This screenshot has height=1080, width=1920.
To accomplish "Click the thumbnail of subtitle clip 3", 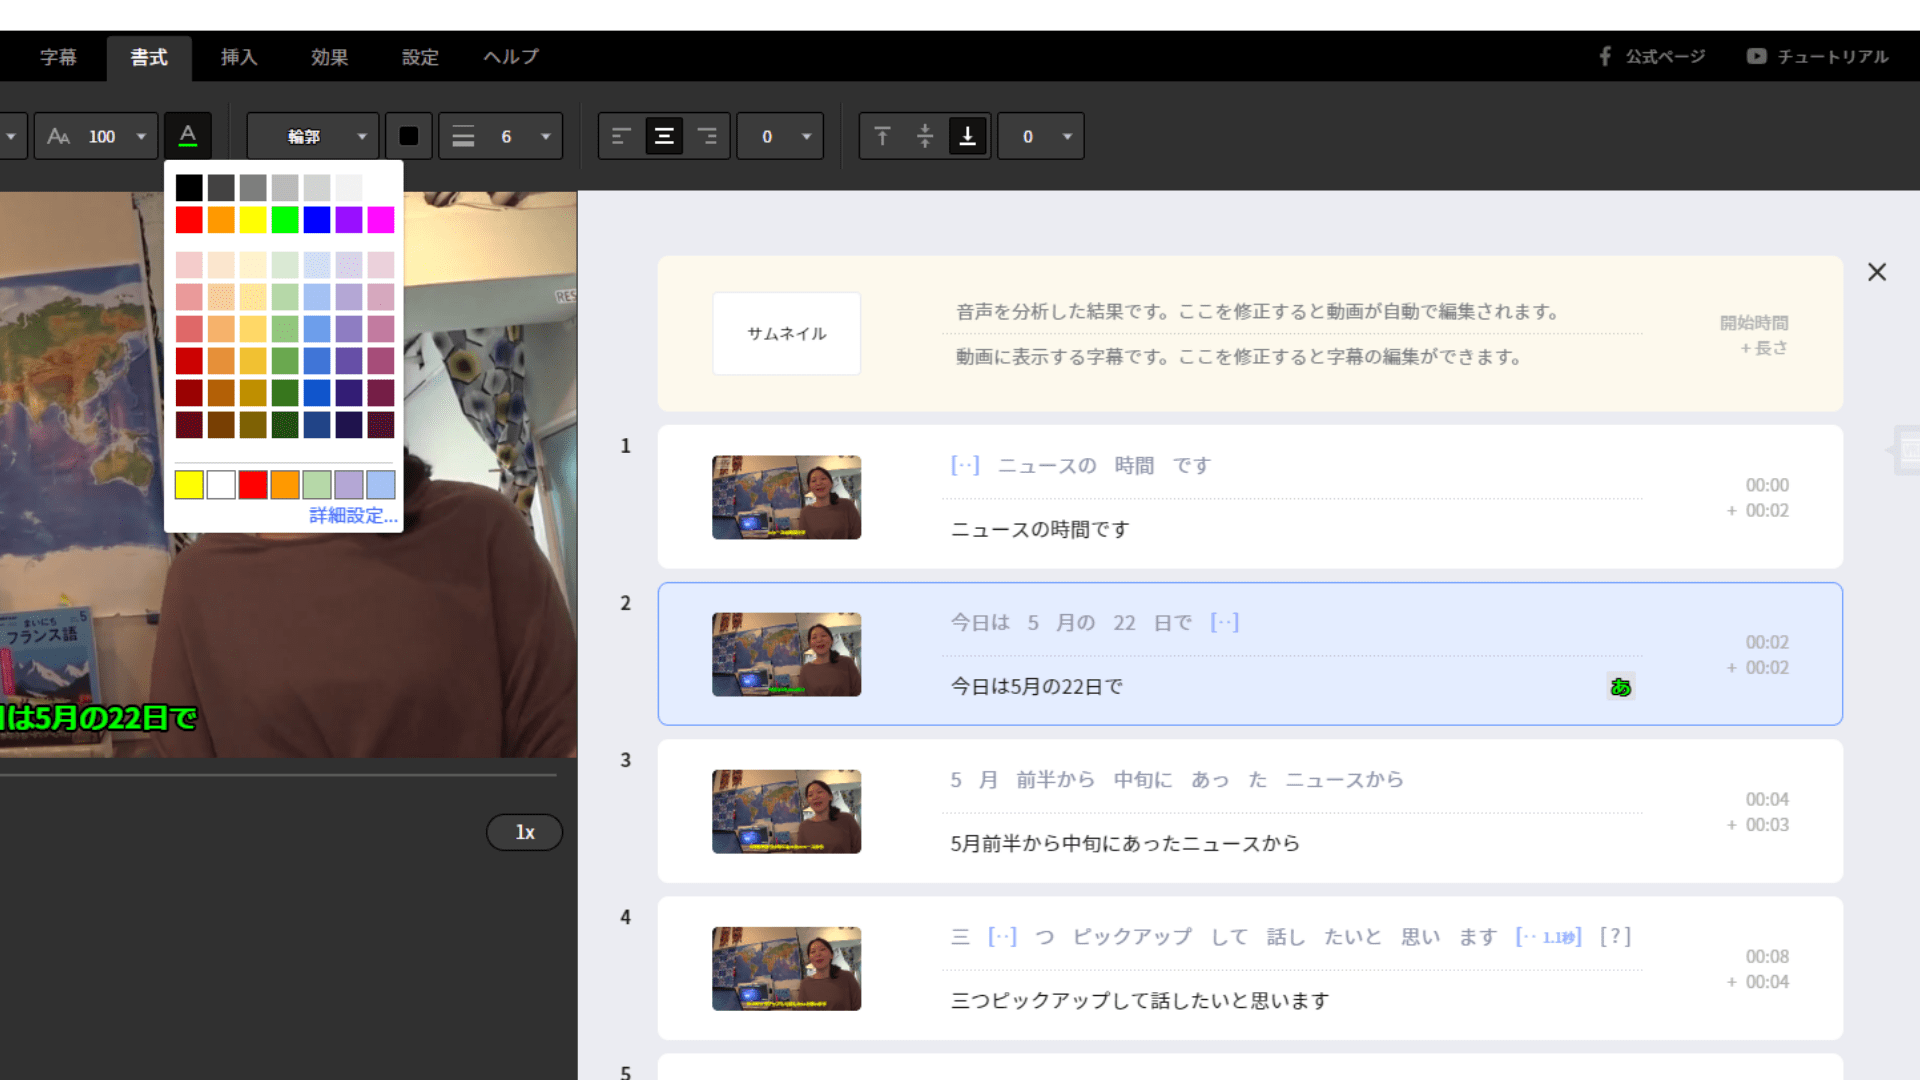I will [x=786, y=811].
